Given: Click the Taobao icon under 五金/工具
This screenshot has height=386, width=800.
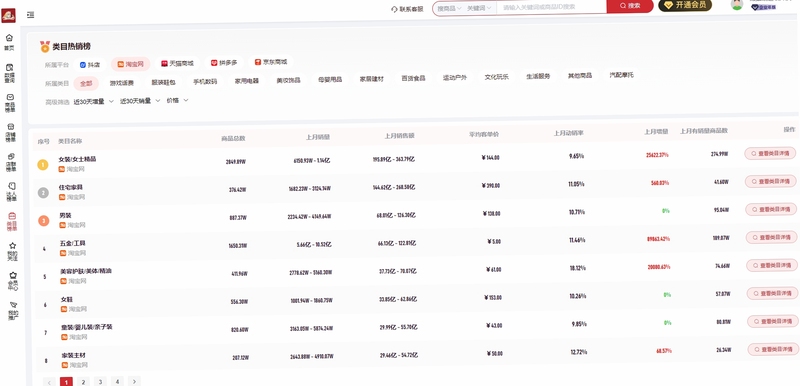Looking at the screenshot, I should (63, 253).
